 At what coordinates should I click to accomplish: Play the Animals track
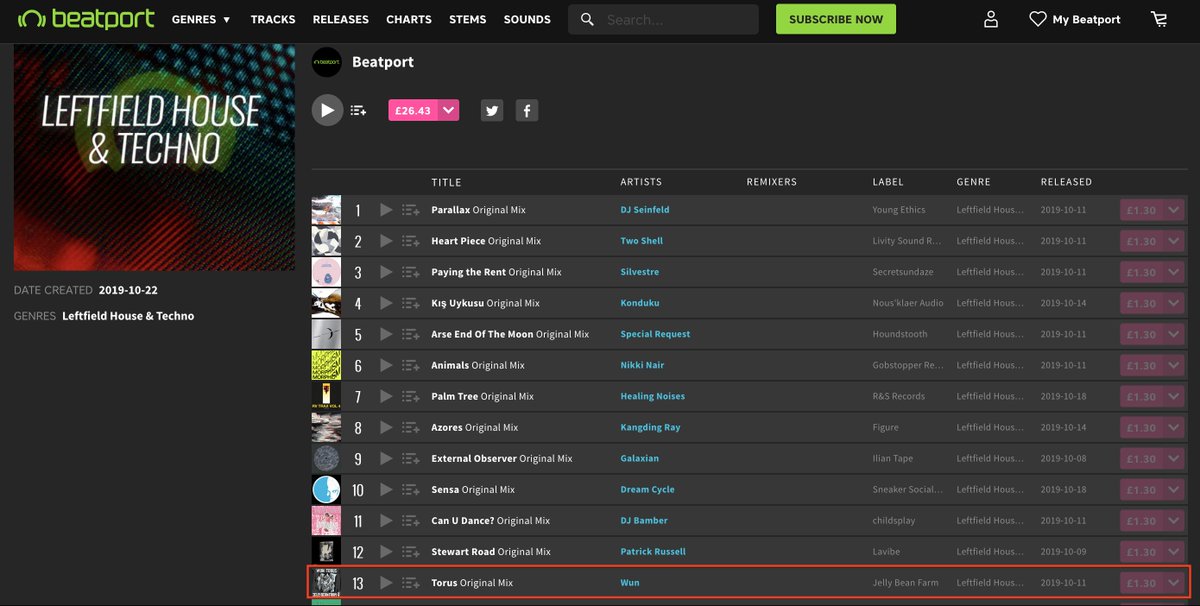coord(386,365)
